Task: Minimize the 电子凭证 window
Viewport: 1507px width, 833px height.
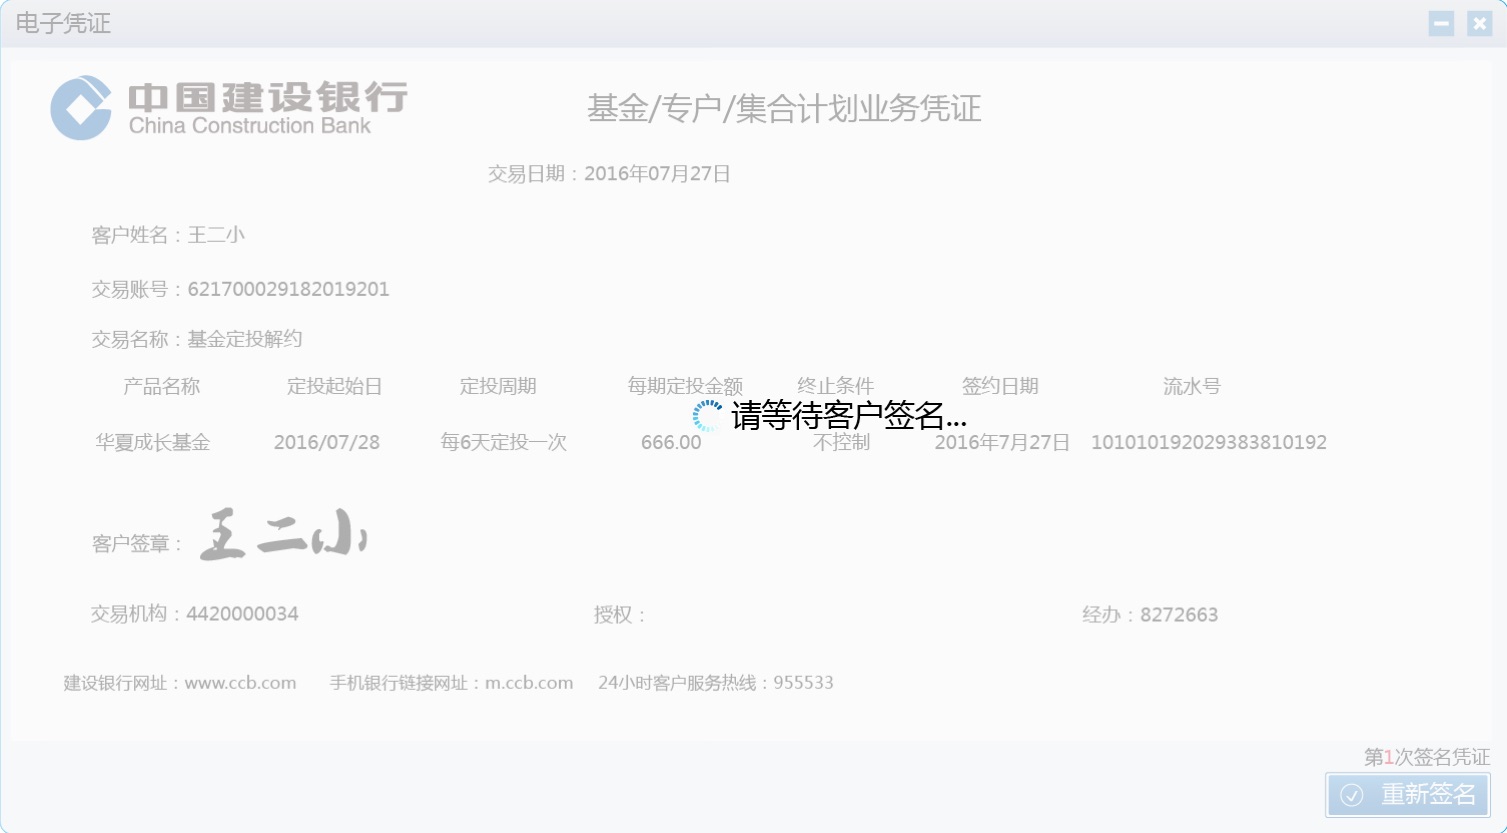Action: (x=1441, y=23)
